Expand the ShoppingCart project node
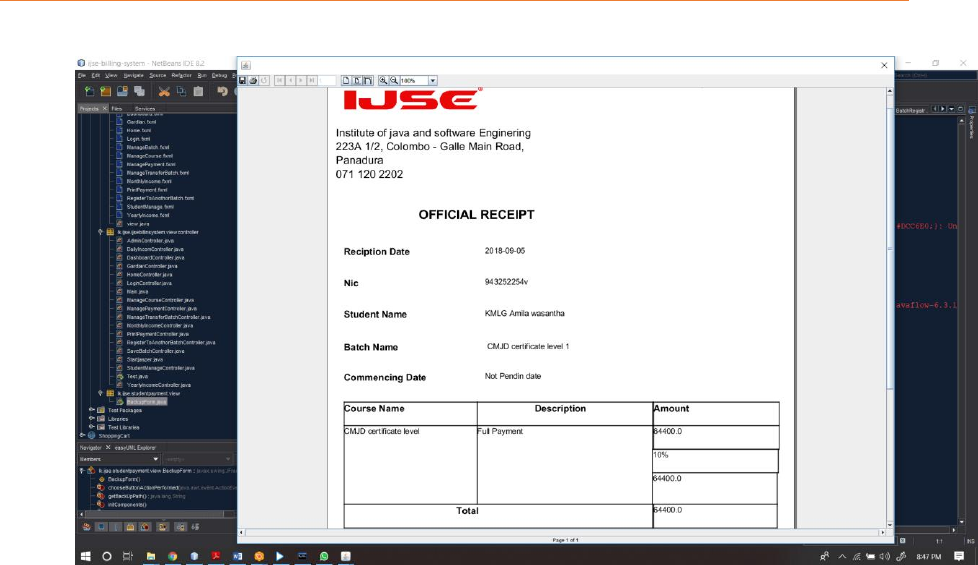 tap(82, 436)
